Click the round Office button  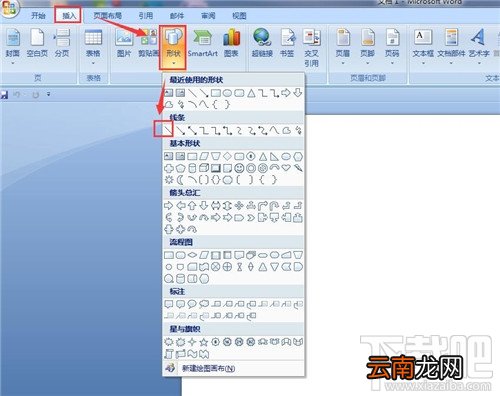coord(9,8)
